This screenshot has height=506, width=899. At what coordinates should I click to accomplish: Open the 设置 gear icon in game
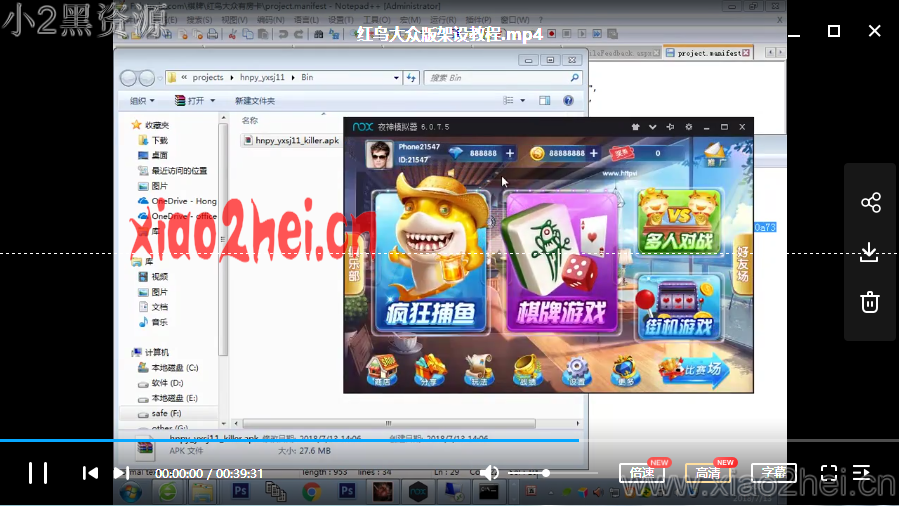click(x=576, y=371)
